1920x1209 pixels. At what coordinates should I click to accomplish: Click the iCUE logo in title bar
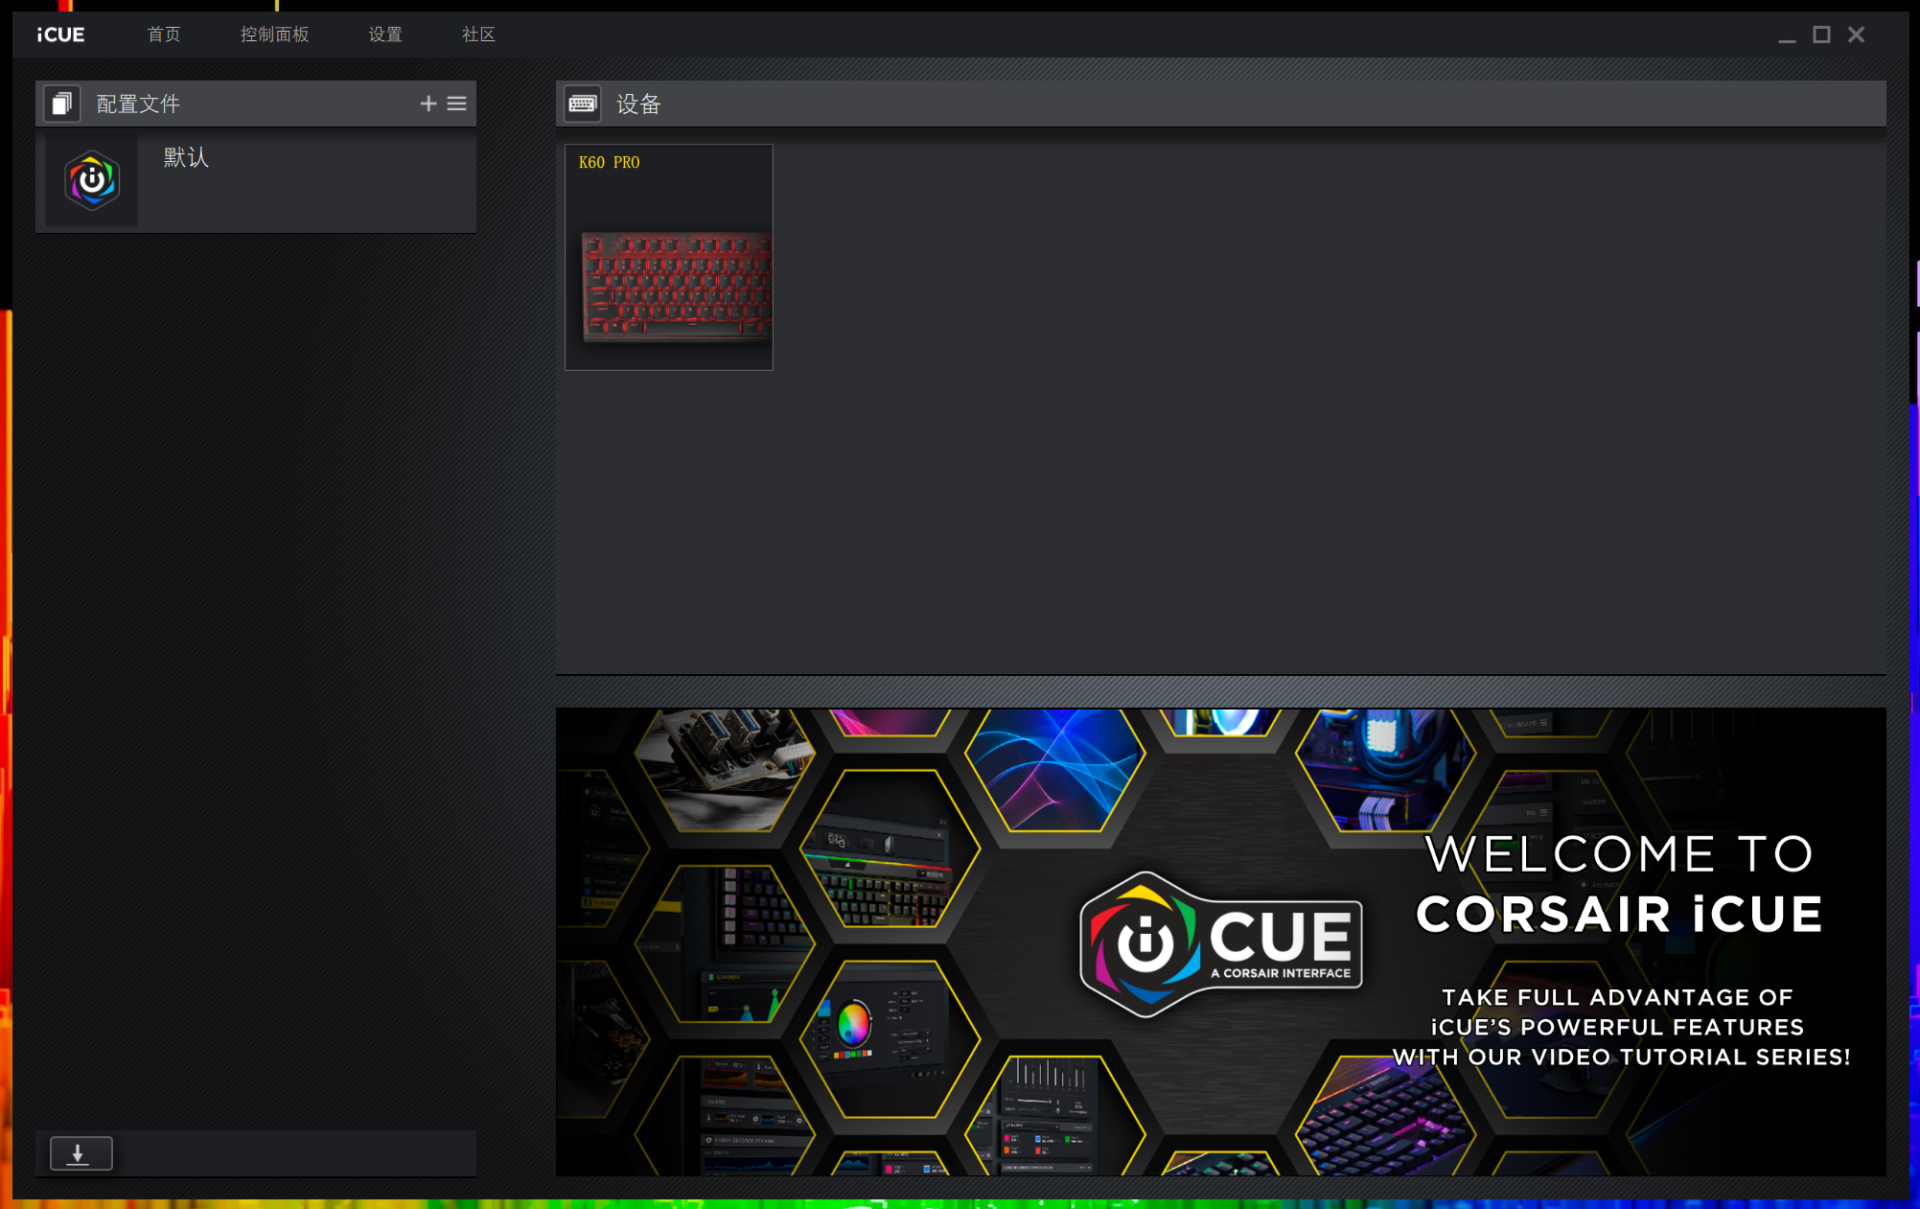point(61,35)
